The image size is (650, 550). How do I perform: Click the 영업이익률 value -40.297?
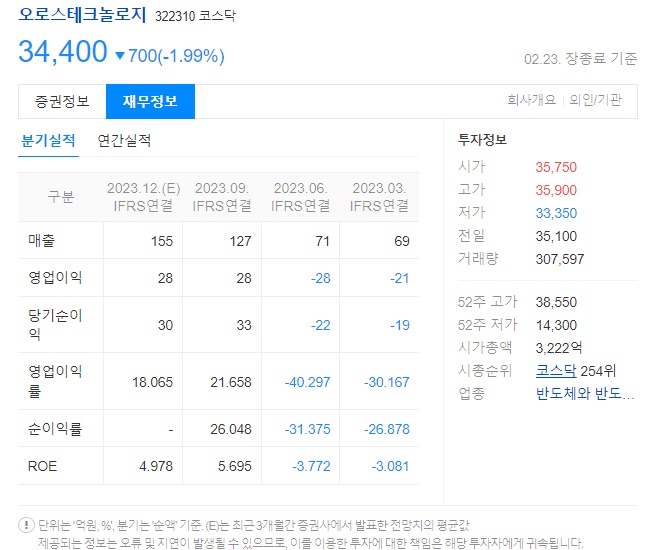(307, 382)
